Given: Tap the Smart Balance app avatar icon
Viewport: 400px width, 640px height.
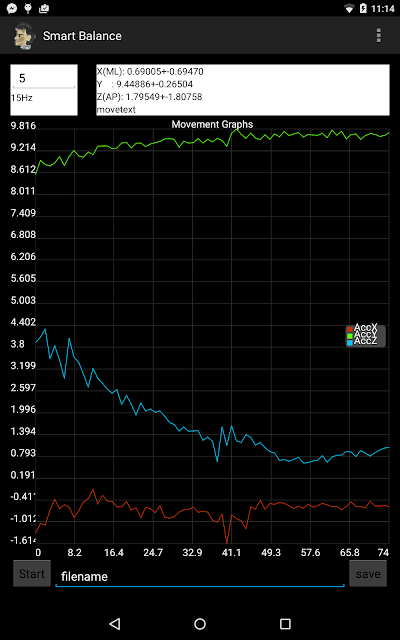Looking at the screenshot, I should coord(22,36).
